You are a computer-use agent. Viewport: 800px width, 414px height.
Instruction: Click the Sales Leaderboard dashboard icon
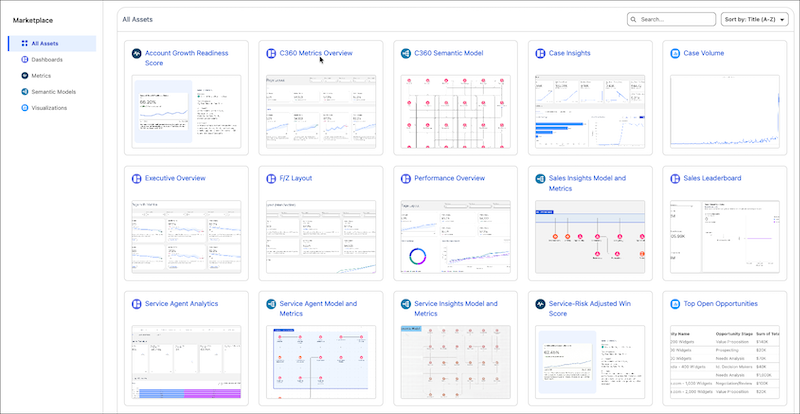[x=675, y=179]
